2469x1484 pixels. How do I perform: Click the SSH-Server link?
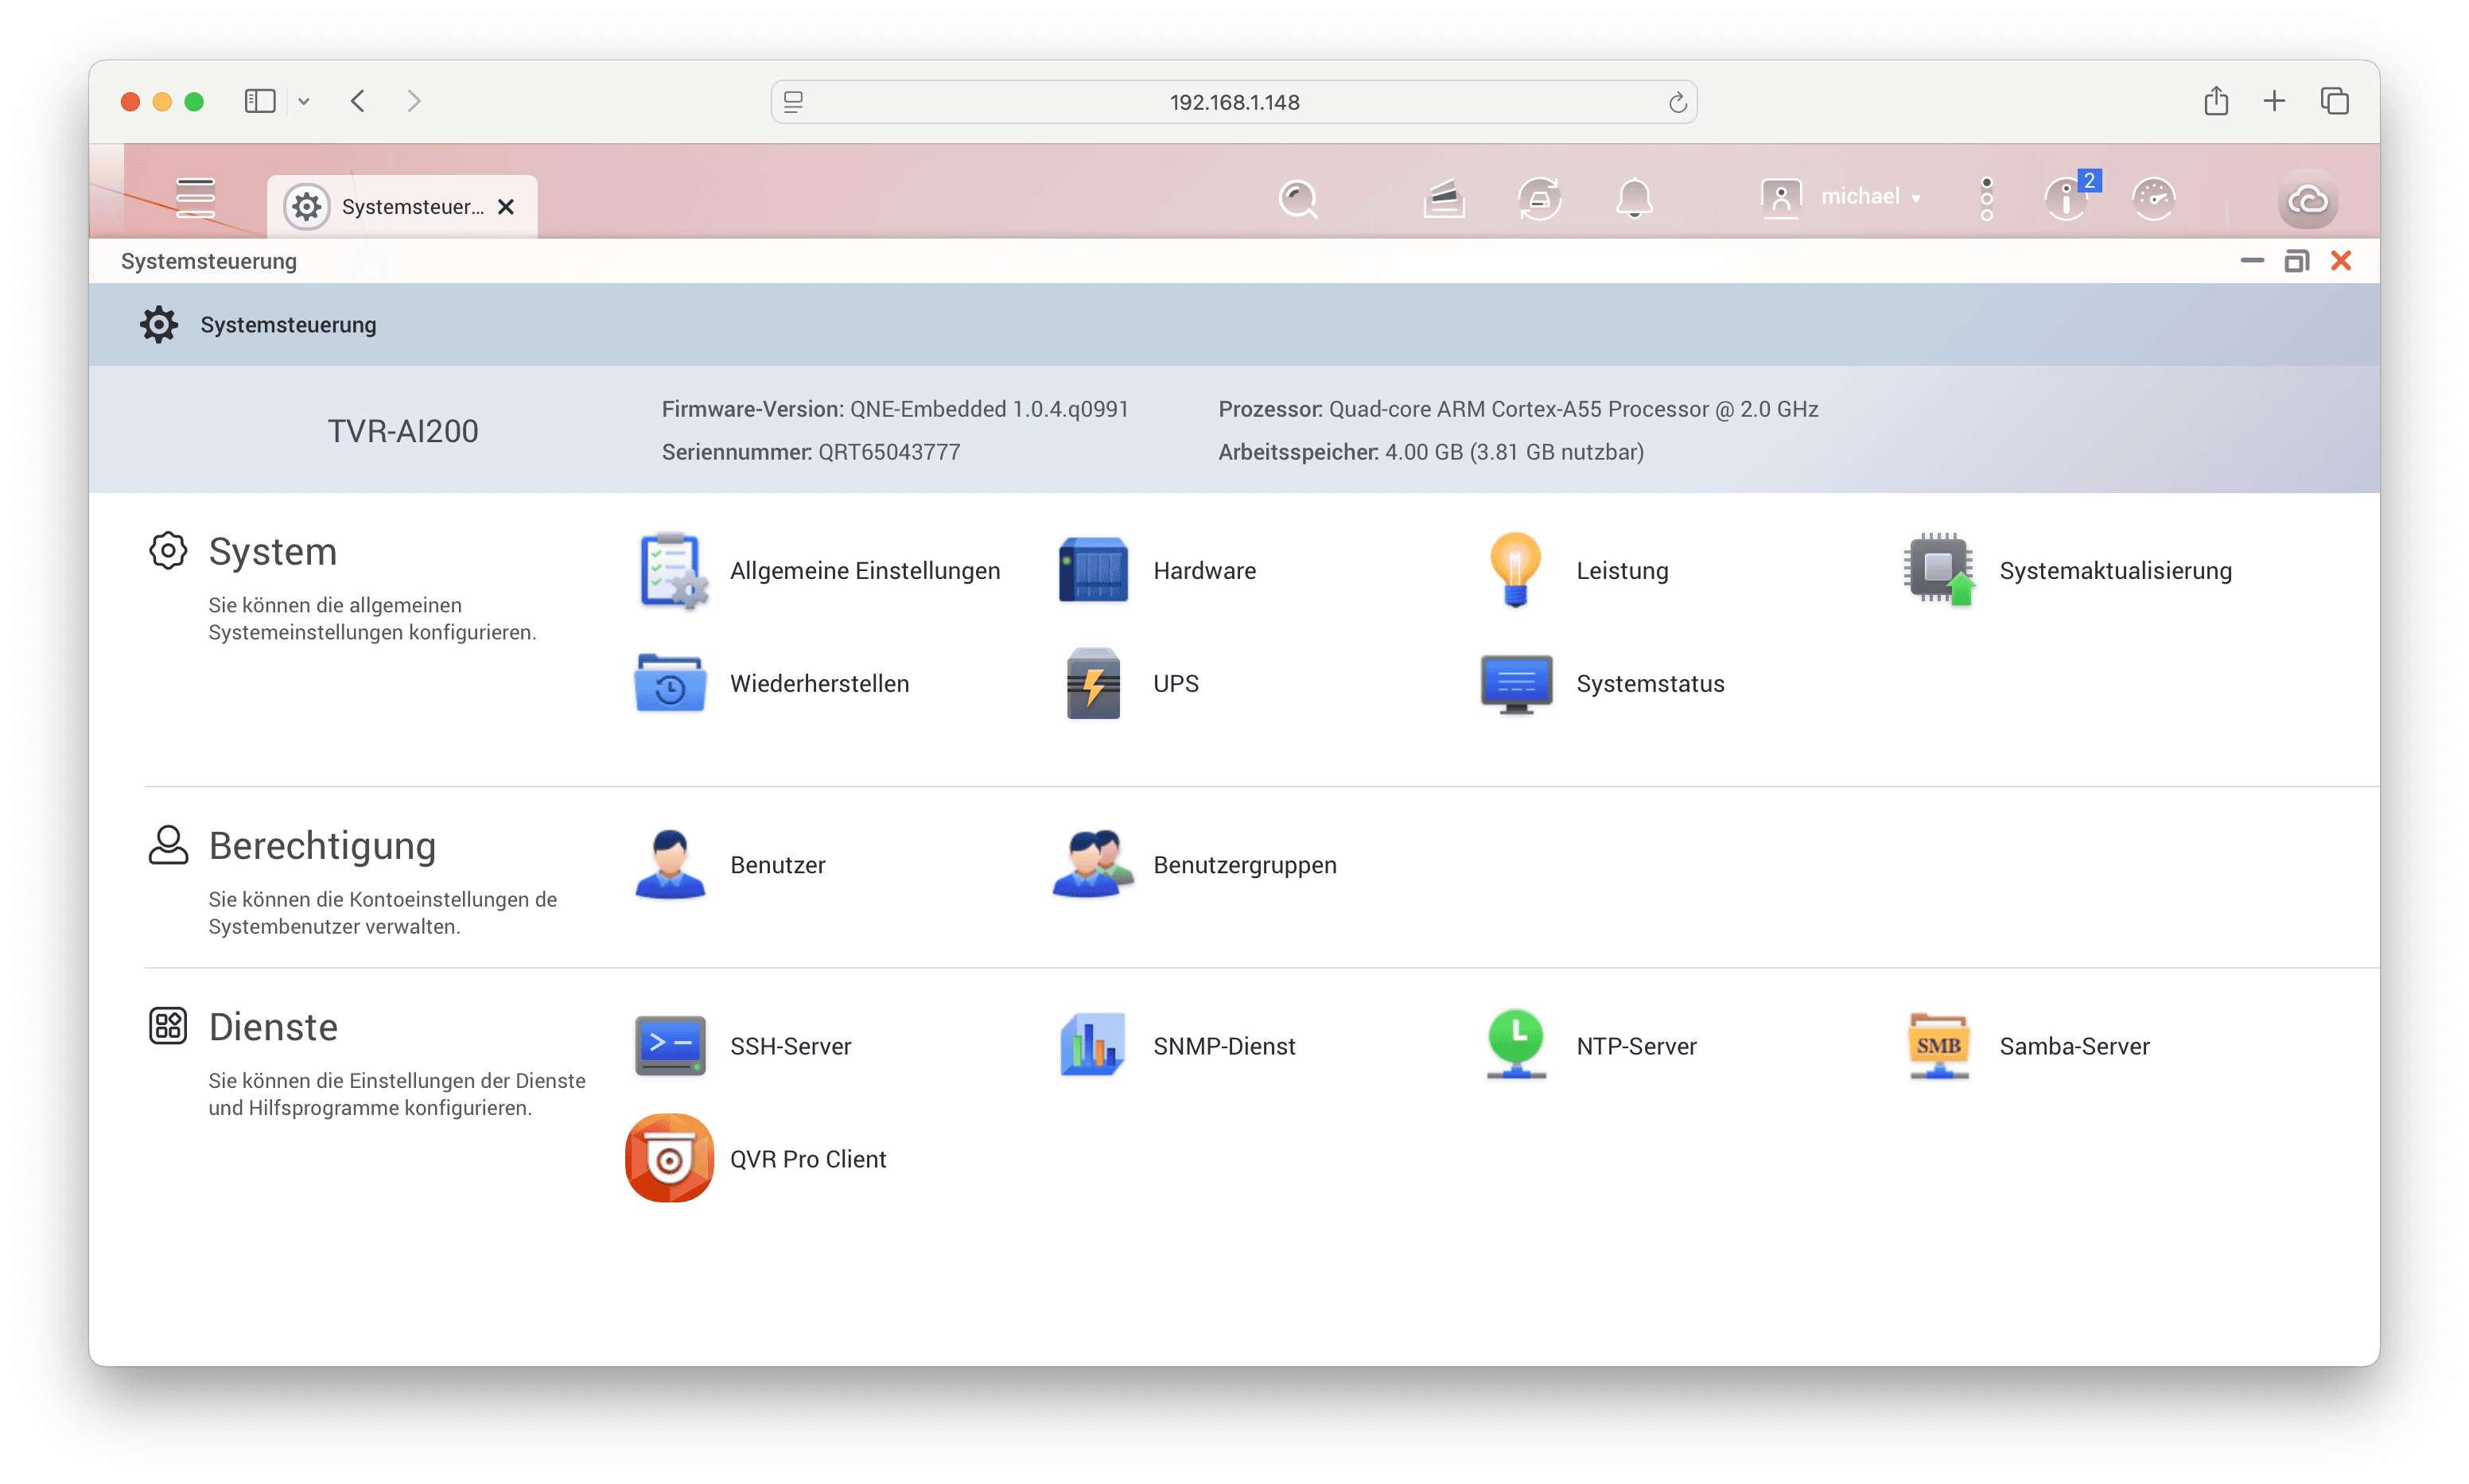coord(790,1046)
